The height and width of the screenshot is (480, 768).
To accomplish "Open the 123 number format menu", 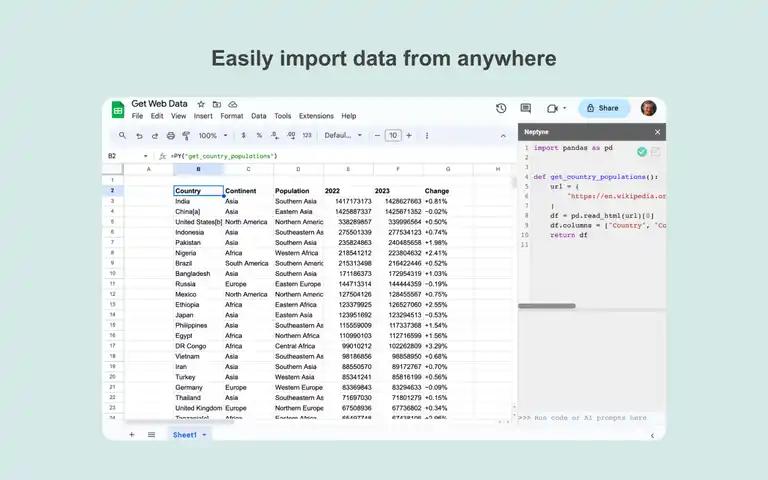I will click(x=307, y=135).
